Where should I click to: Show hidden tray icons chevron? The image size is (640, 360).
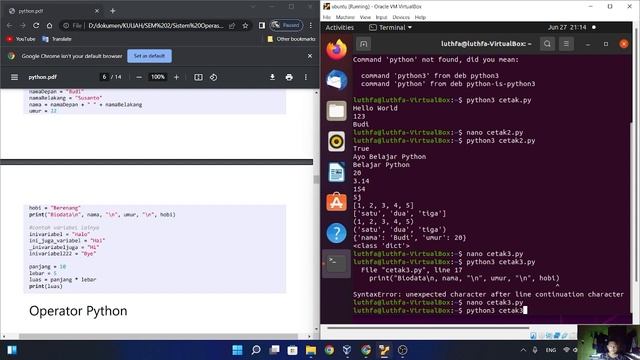(x=523, y=350)
